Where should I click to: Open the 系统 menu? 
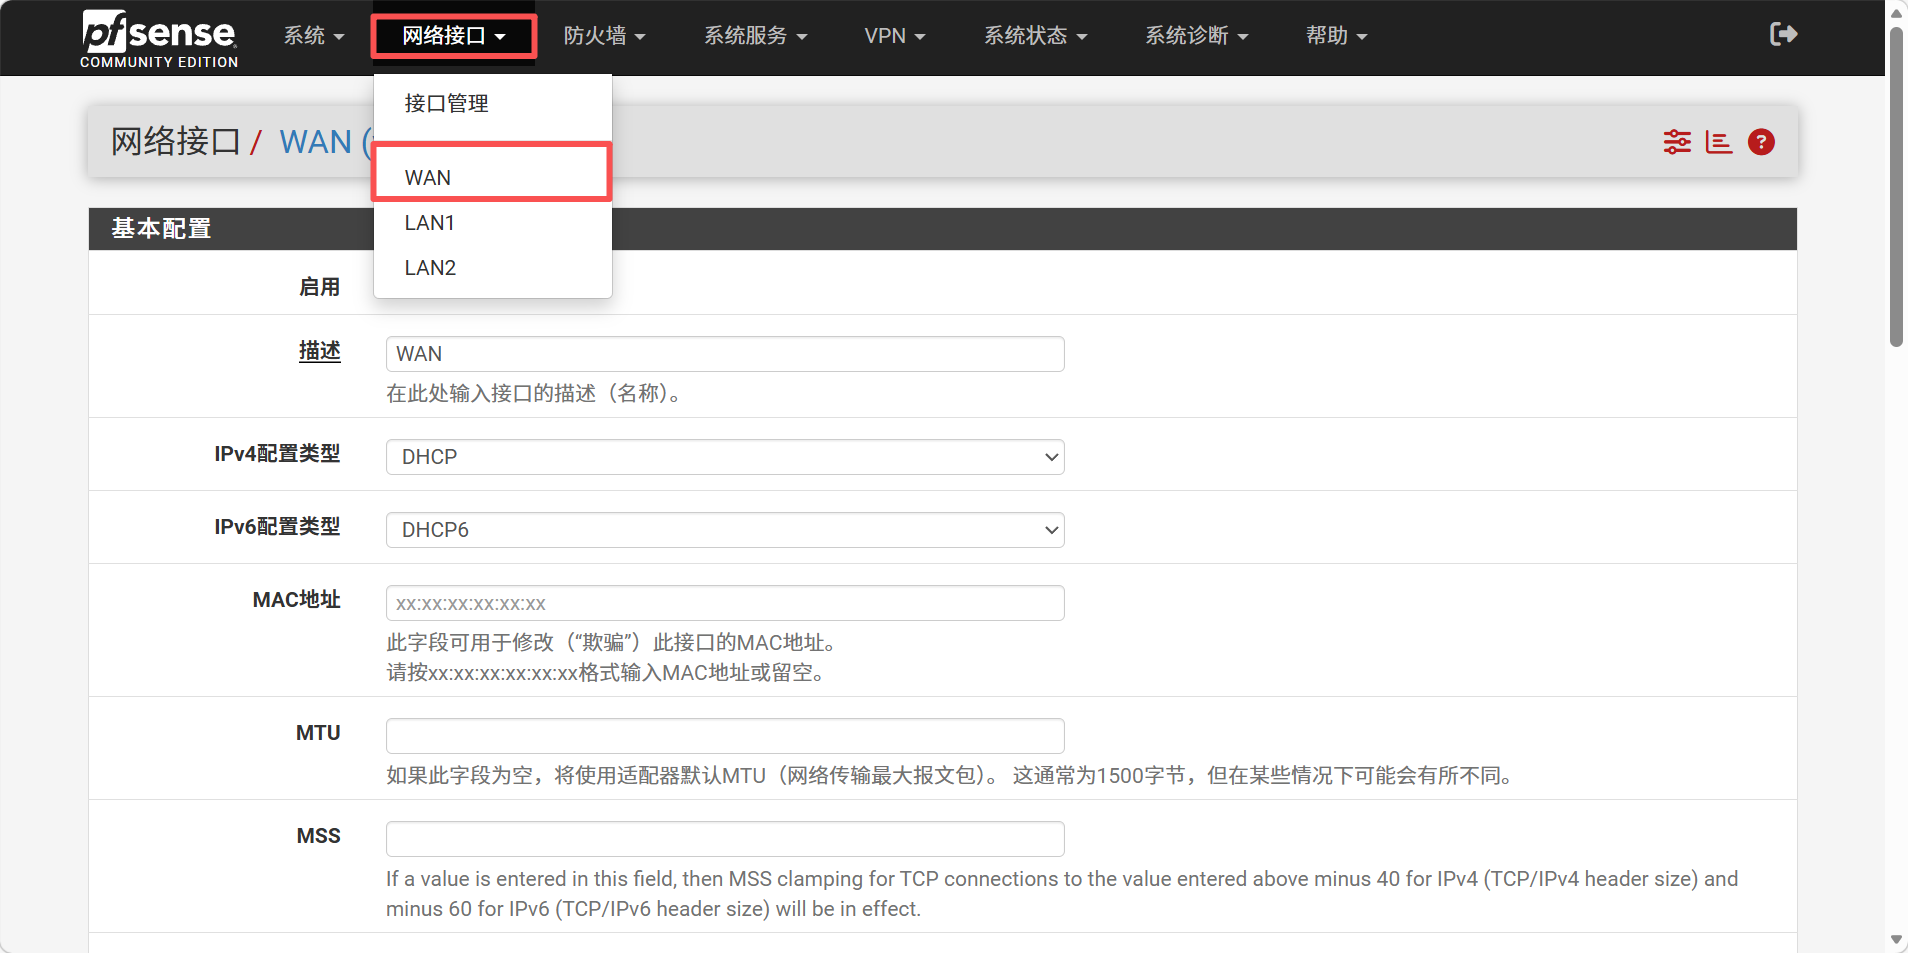tap(313, 36)
